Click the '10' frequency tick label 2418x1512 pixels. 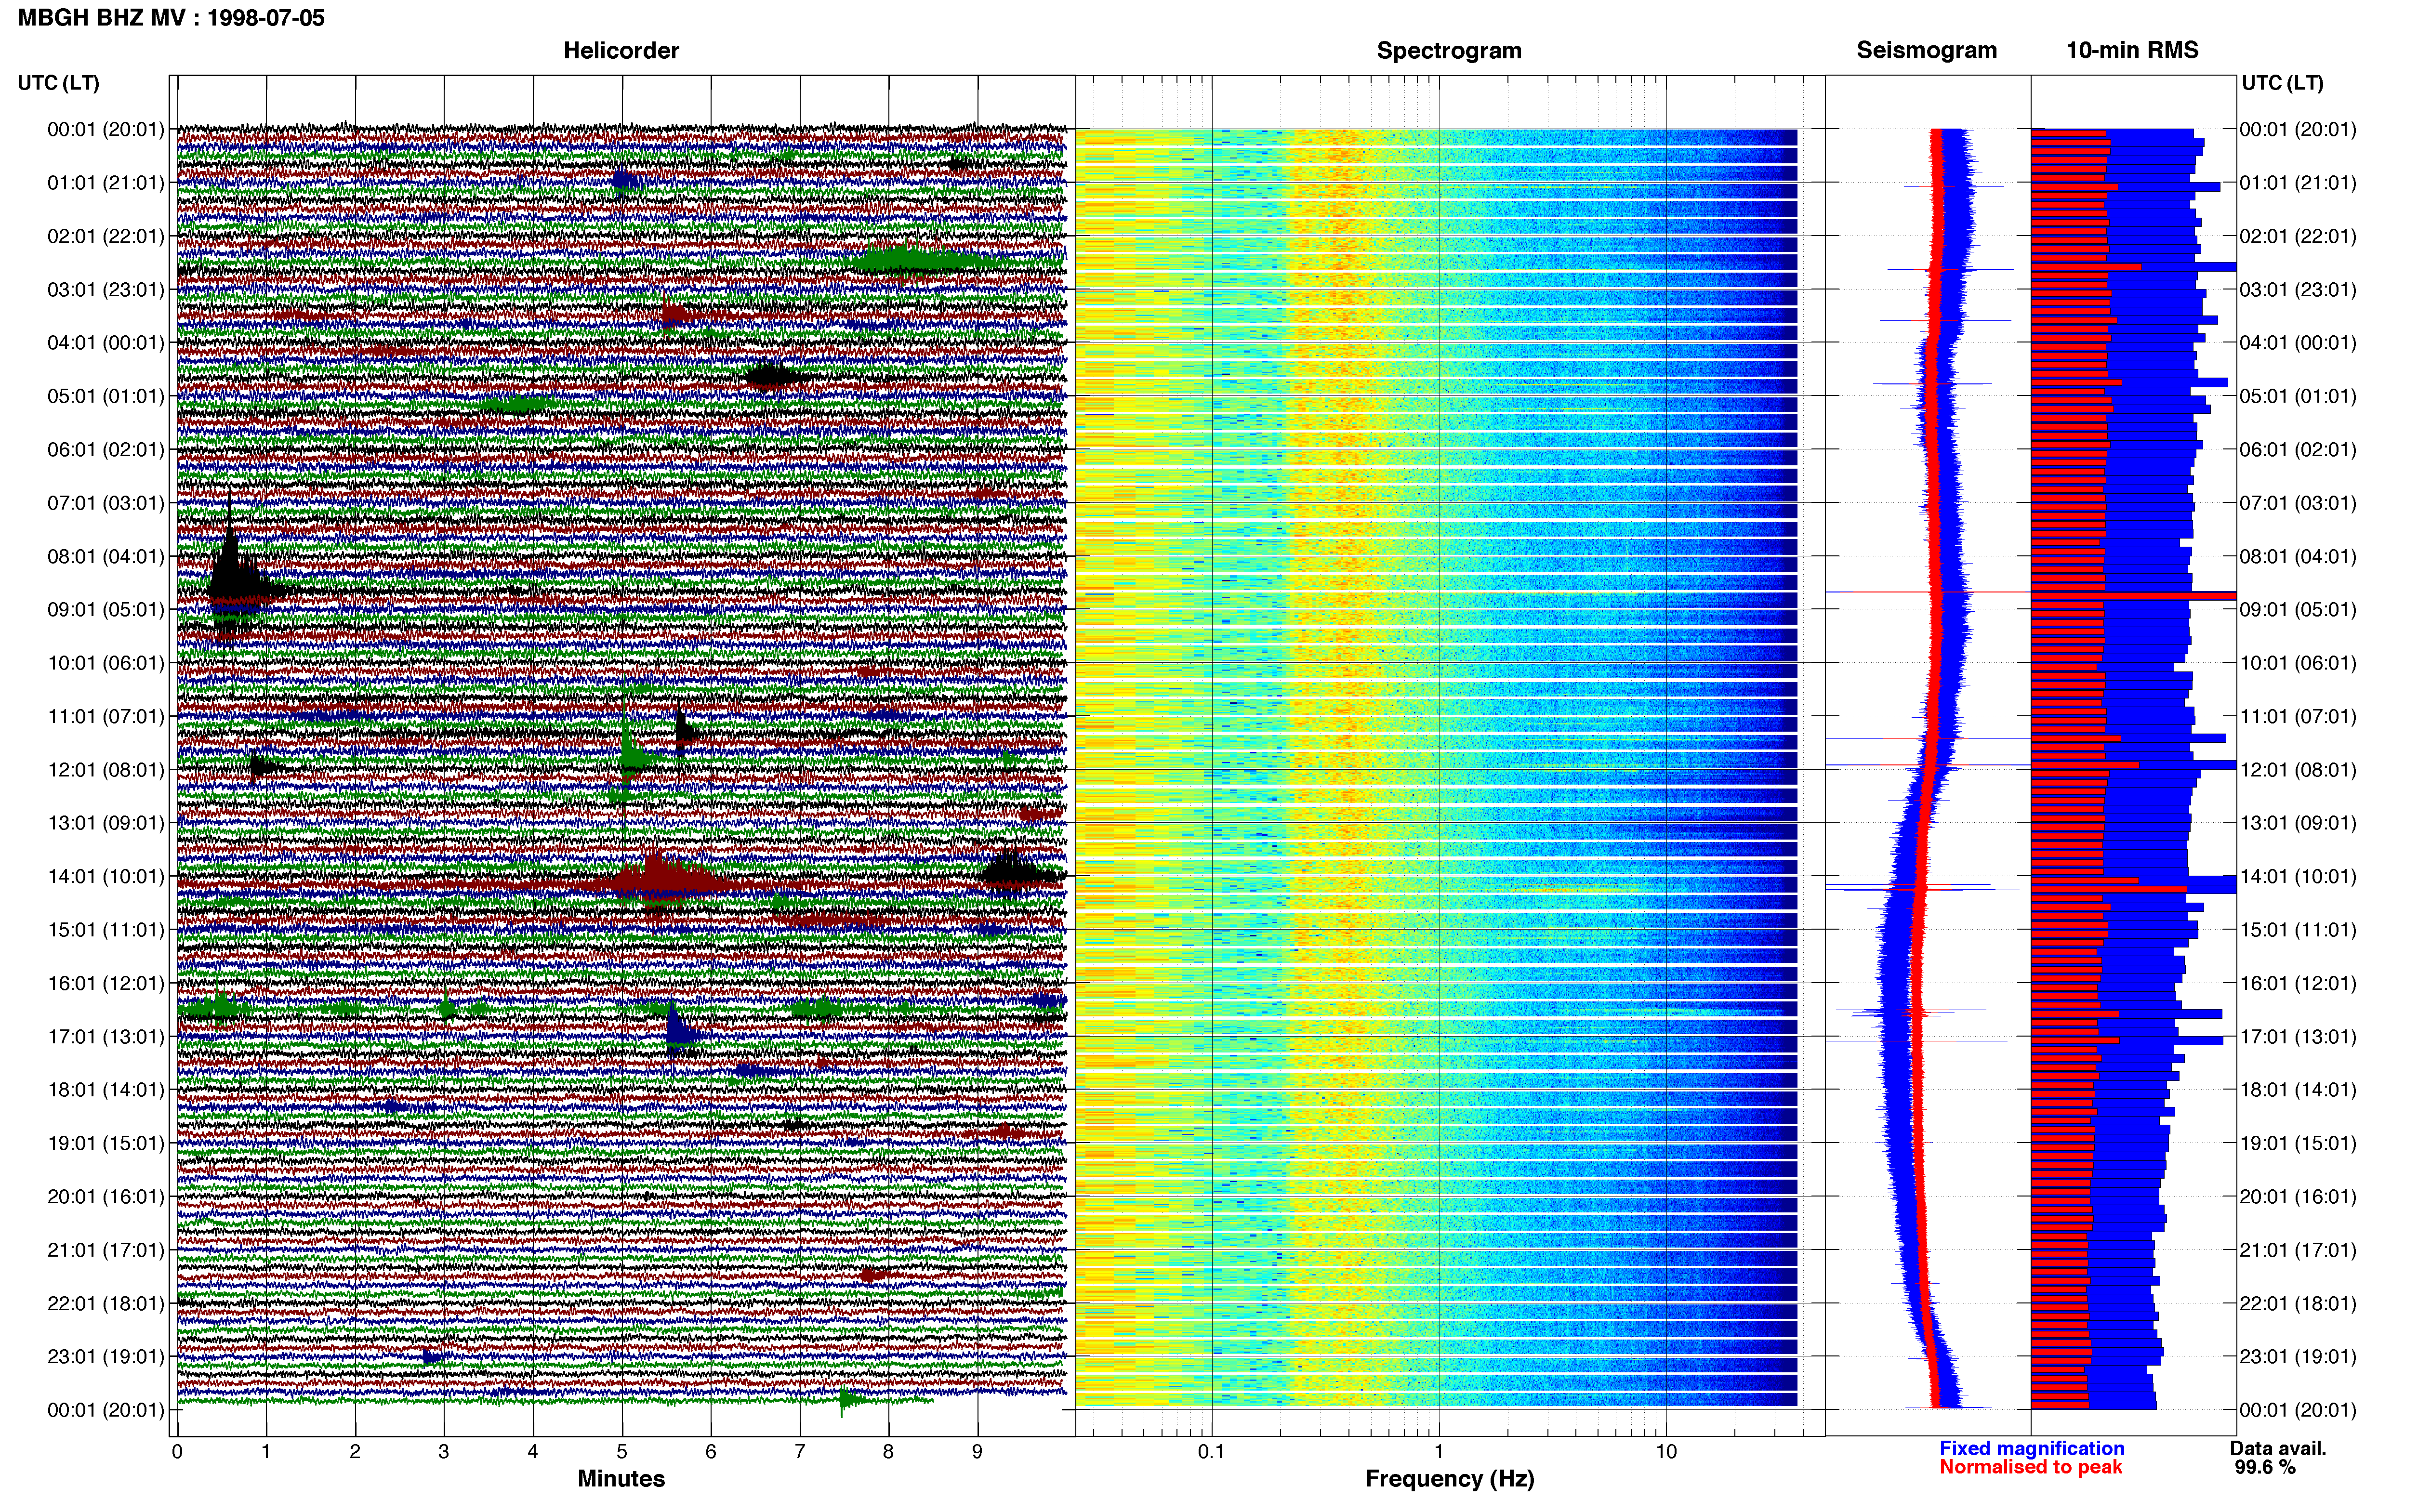(x=1666, y=1451)
